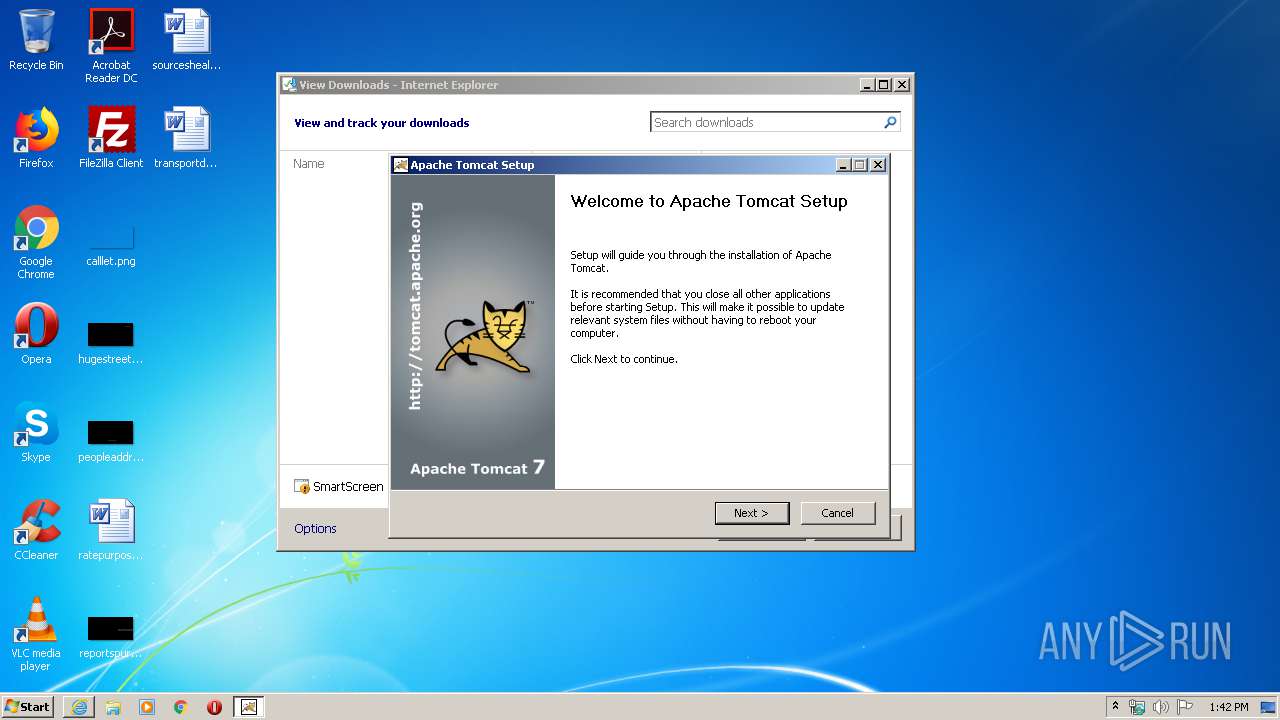Open Acrobat Reader DC desktop icon
Screen dimensions: 1280x720
click(x=111, y=46)
